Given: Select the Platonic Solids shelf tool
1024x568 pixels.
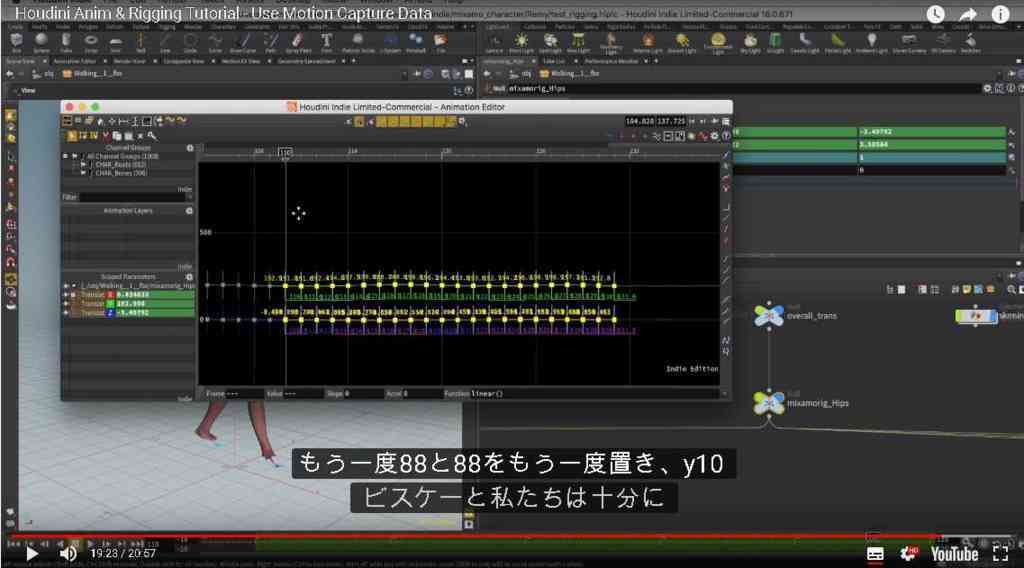Looking at the screenshot, I should 359,41.
